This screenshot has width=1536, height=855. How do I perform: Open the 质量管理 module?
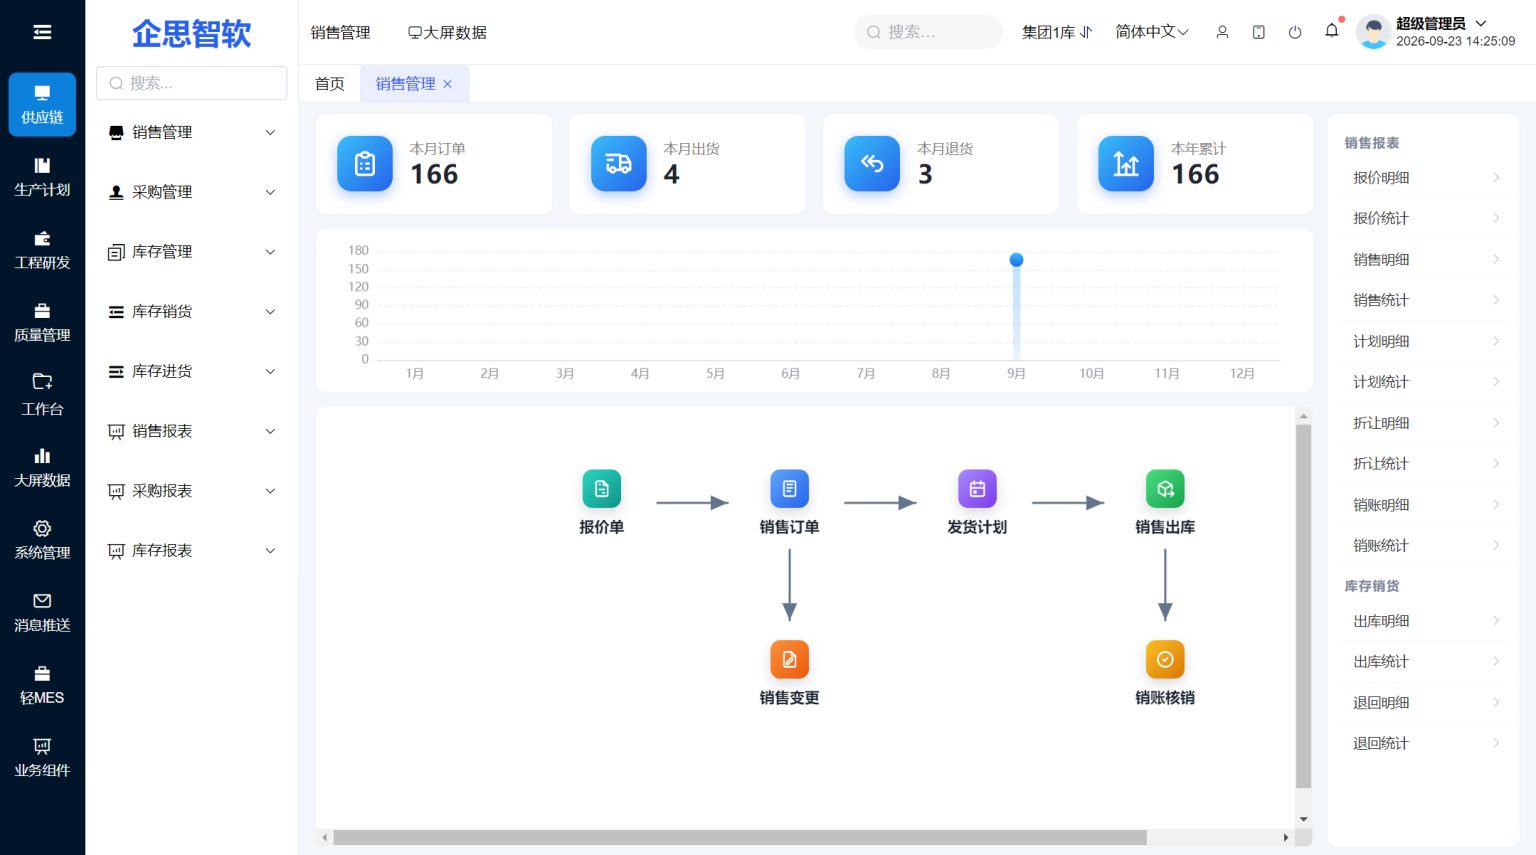[42, 323]
